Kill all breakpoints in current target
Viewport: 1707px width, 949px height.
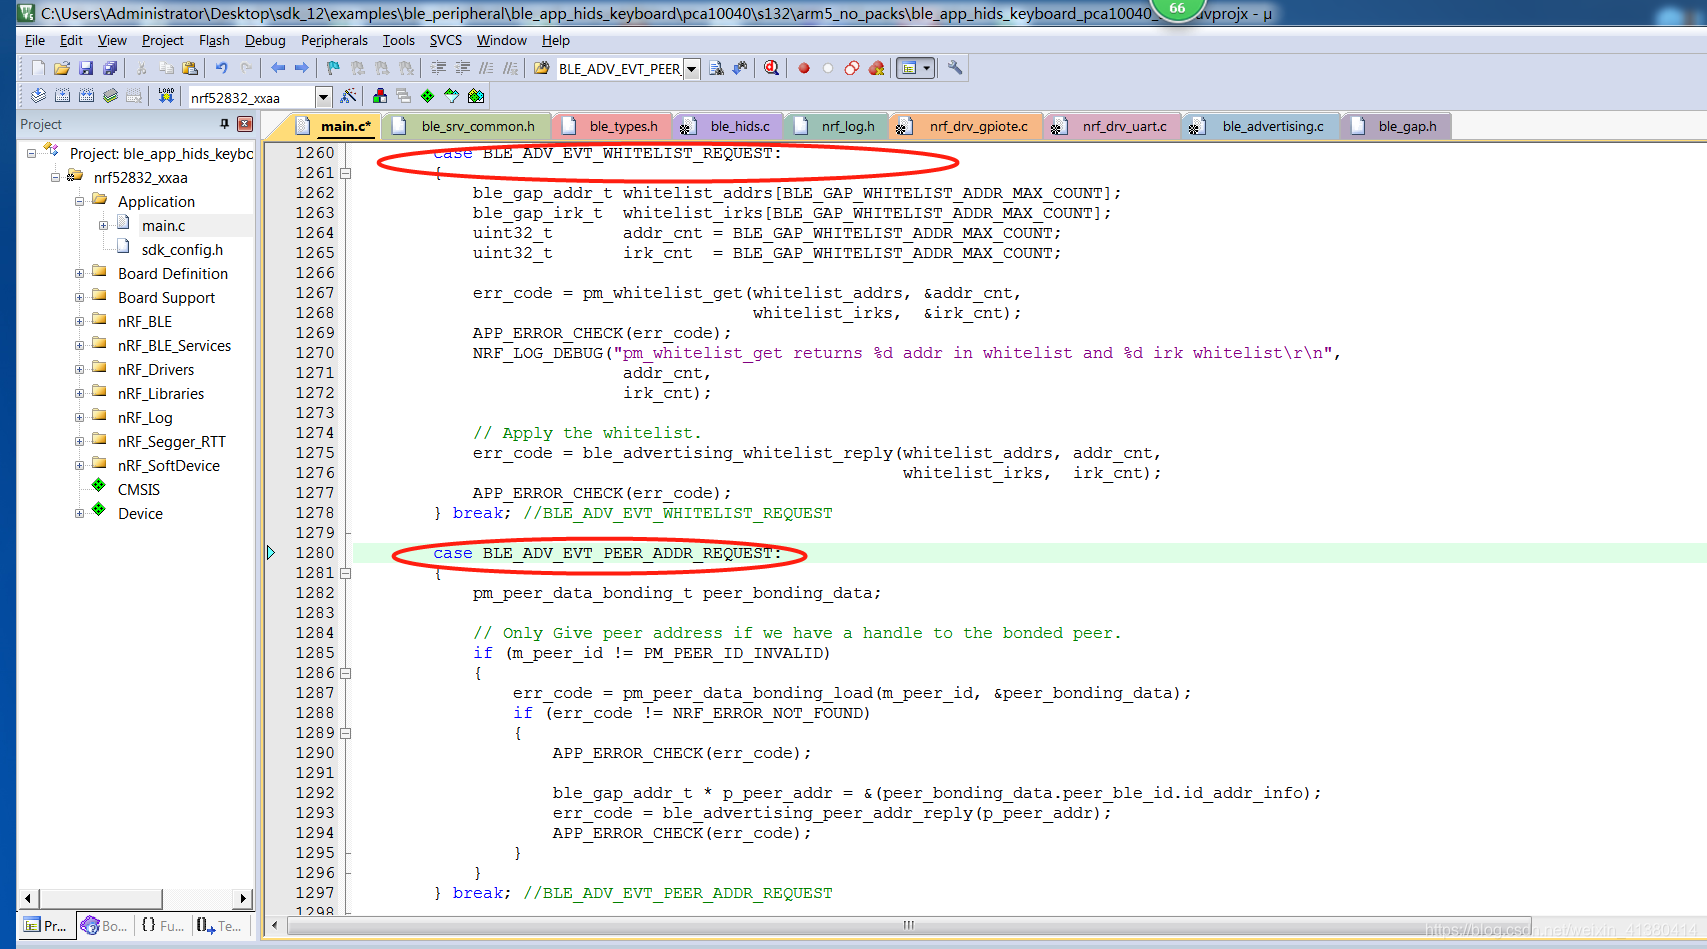876,68
